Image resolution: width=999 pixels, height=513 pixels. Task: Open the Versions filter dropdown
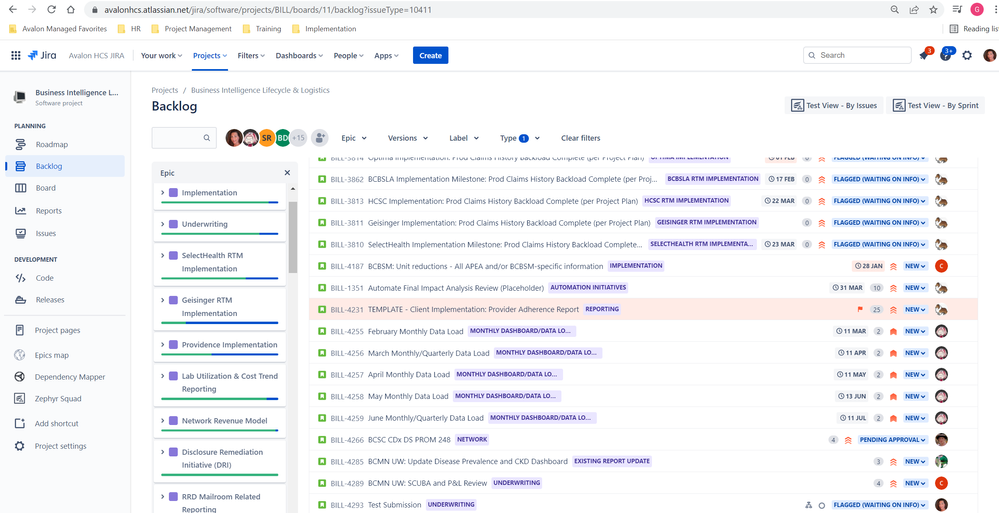pos(408,138)
